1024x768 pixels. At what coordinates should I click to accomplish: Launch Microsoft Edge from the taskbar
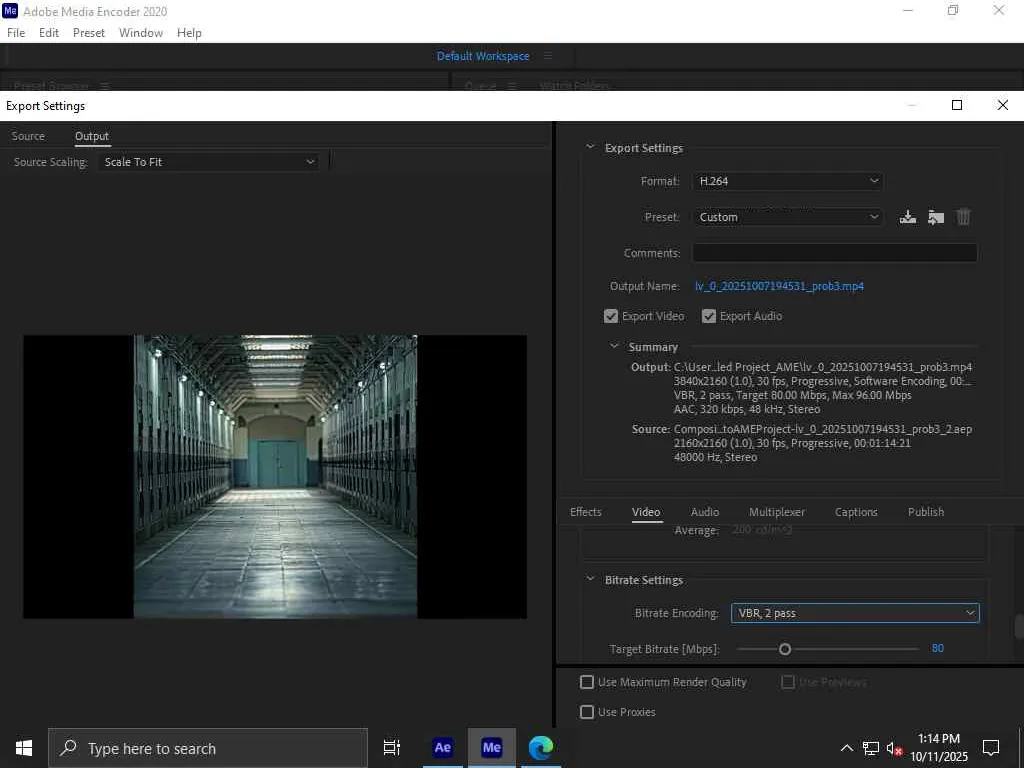coord(541,748)
